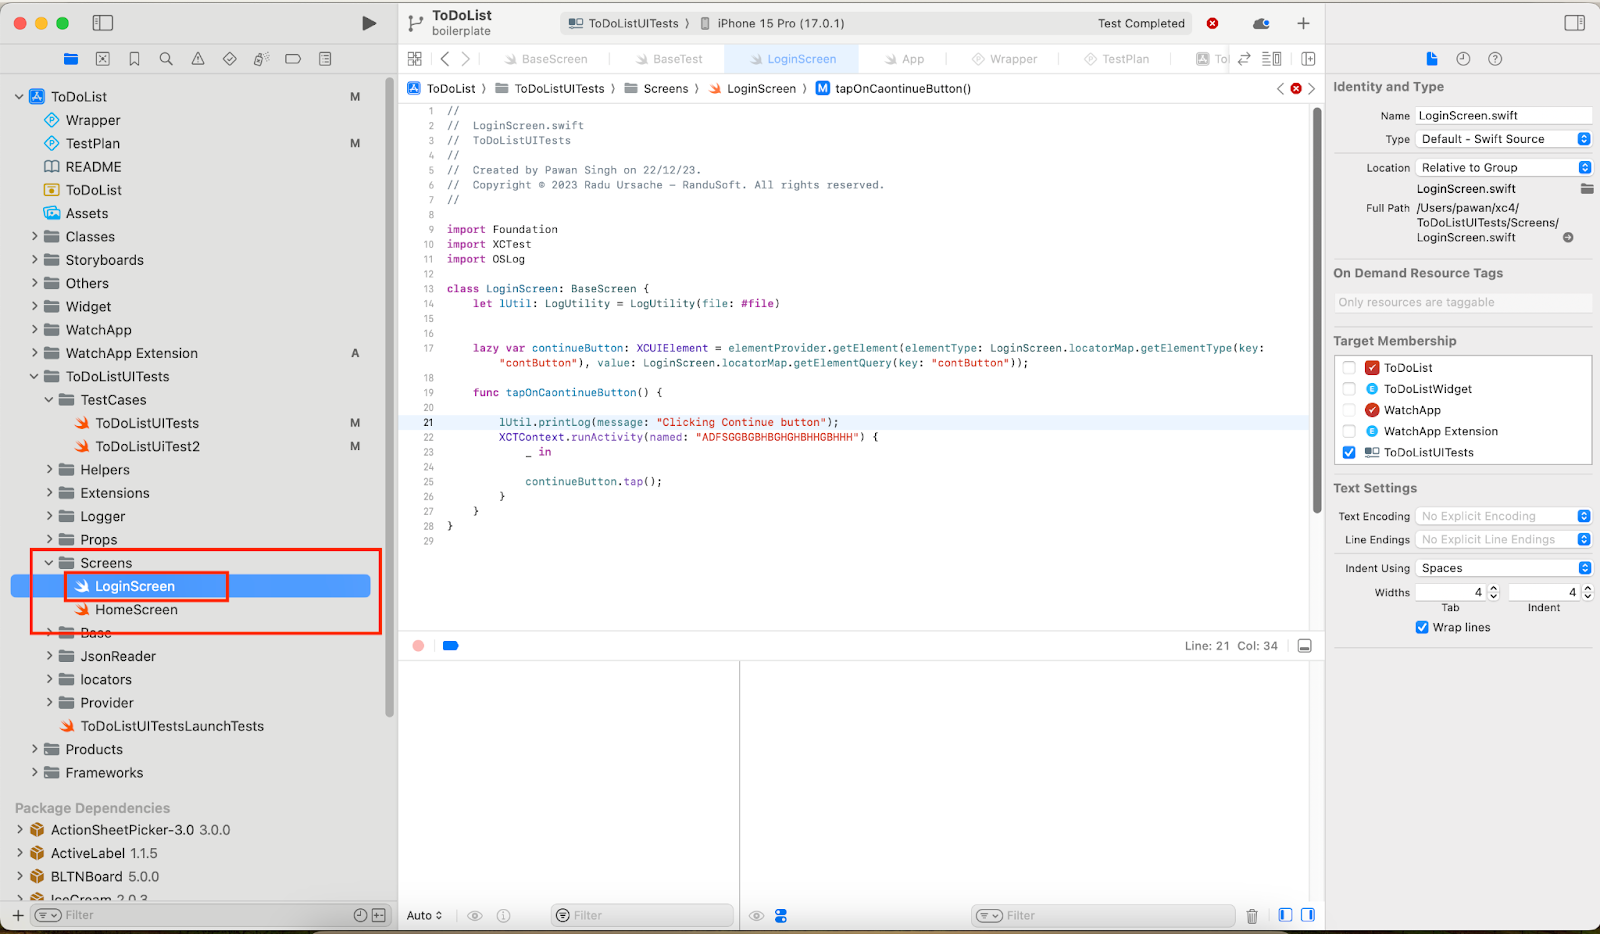Open ToDoListUiTest2 file in navigator
The width and height of the screenshot is (1600, 934).
click(147, 447)
